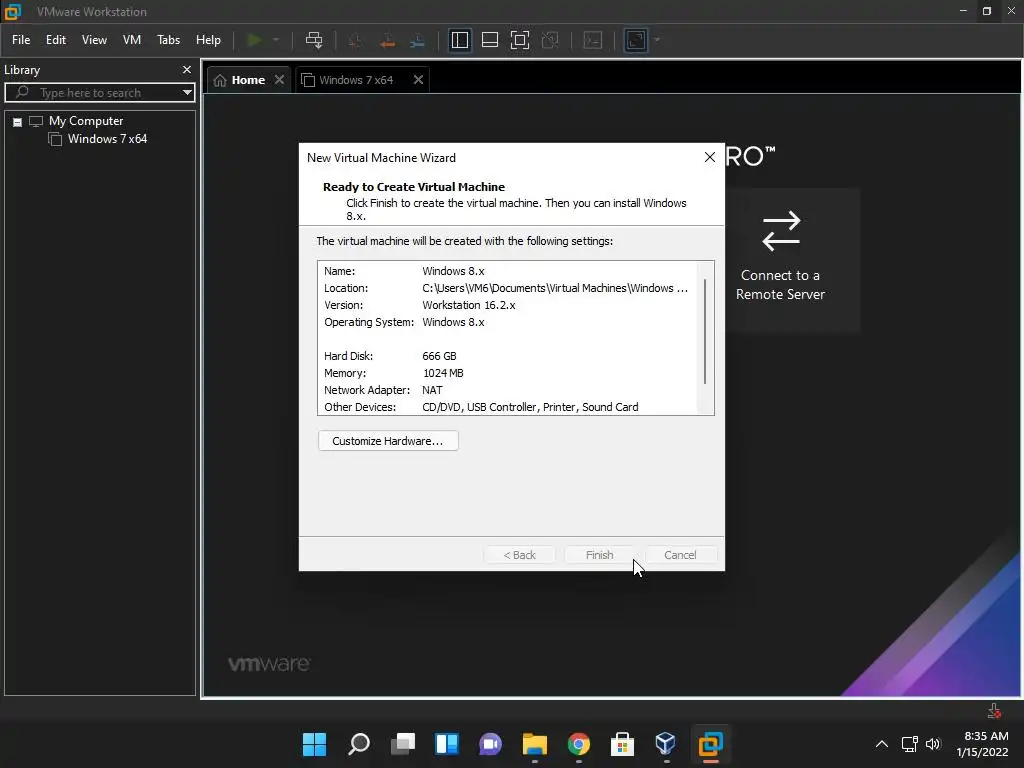Close the New Virtual Machine Wizard dialog
The height and width of the screenshot is (768, 1024).
click(710, 157)
